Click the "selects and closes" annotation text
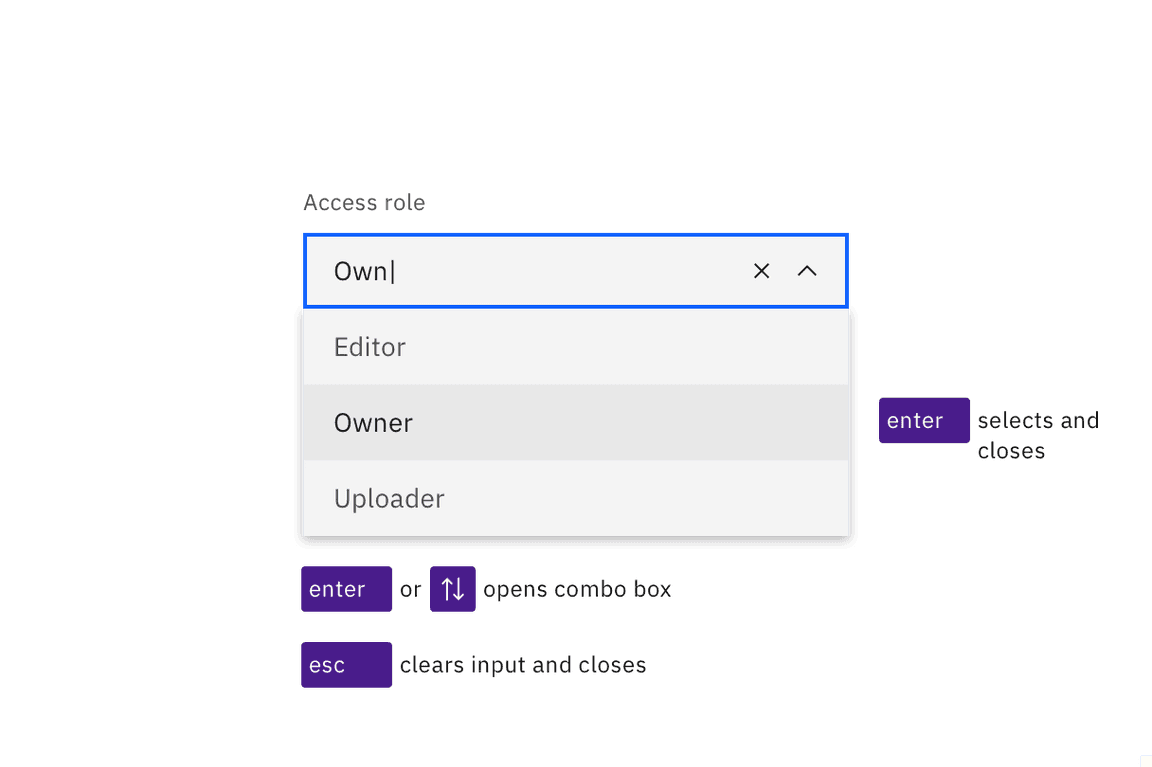Viewport: 1152px width, 767px height. (1036, 435)
